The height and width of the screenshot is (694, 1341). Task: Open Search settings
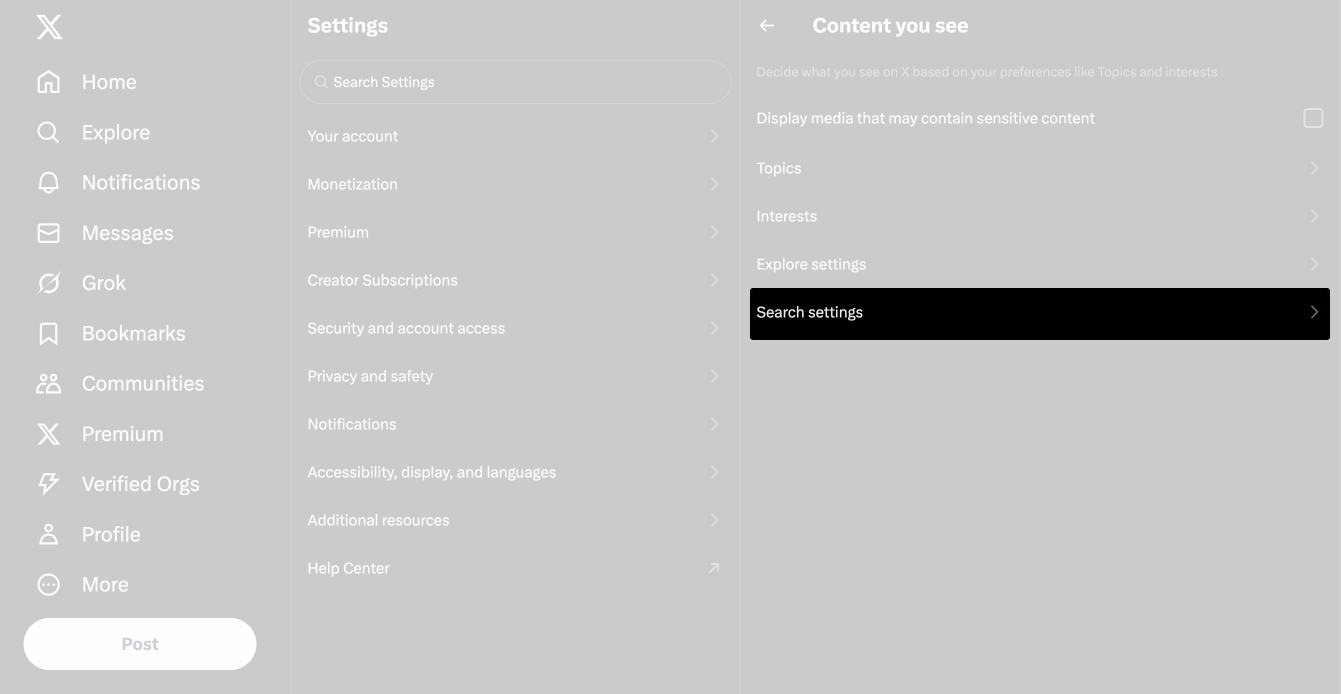[x=1040, y=312]
